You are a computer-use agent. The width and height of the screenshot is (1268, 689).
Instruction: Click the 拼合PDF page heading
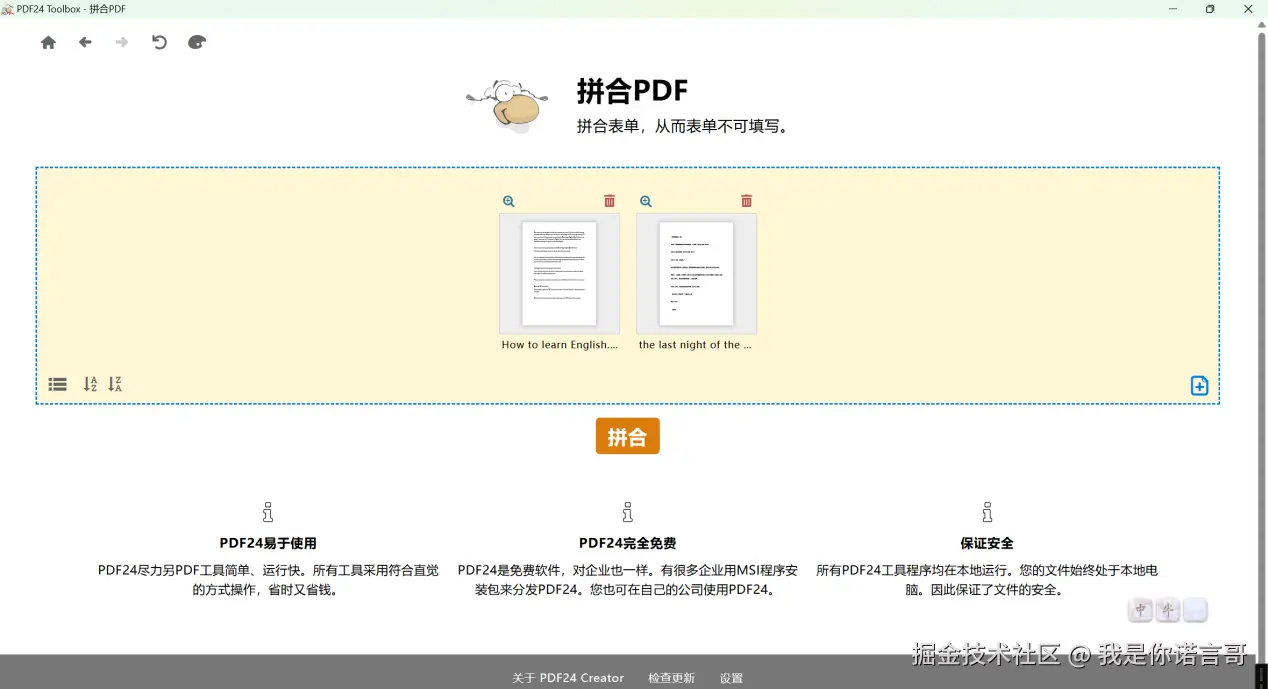coord(632,91)
